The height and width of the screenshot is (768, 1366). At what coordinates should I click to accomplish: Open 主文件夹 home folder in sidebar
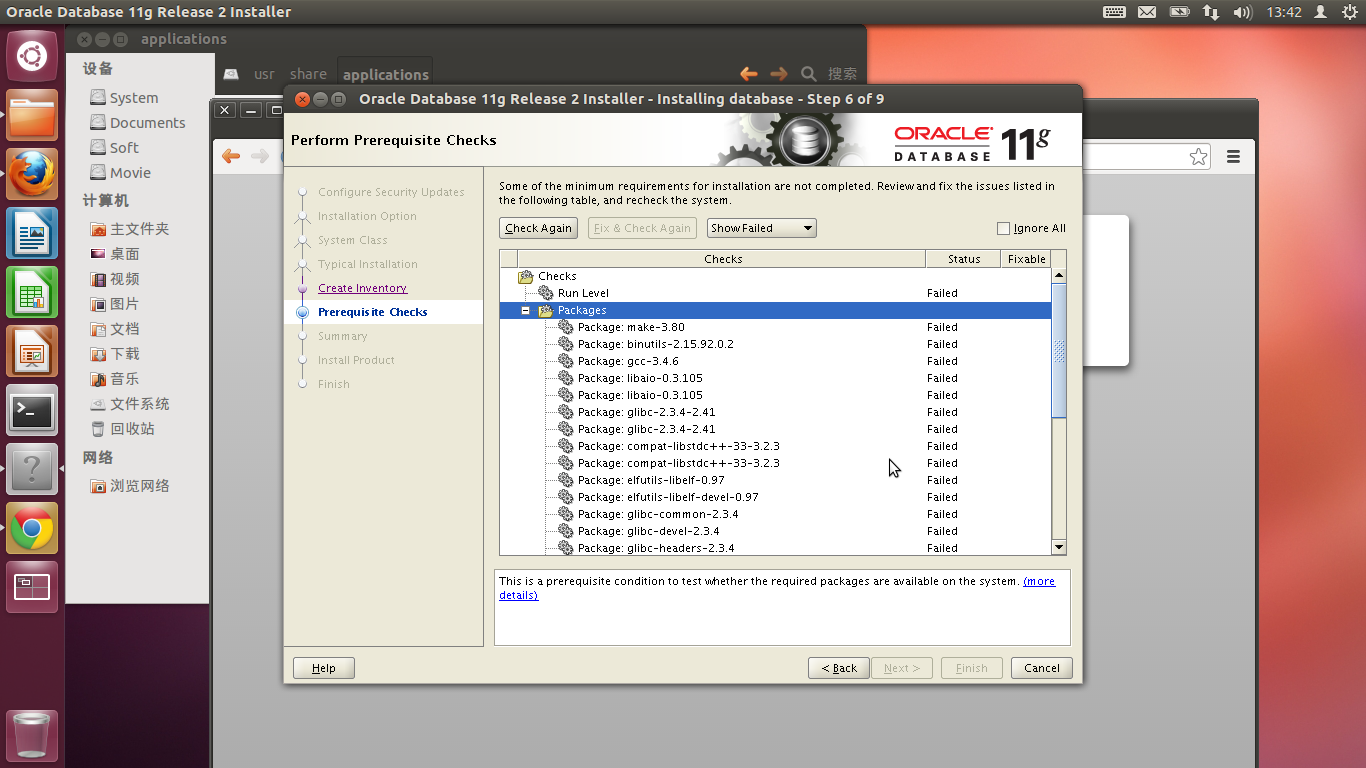pyautogui.click(x=129, y=229)
